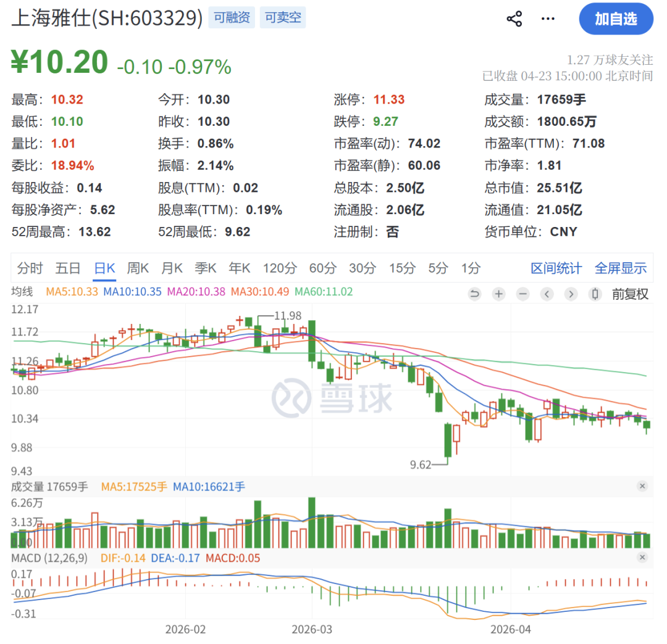Click the 加自选 add-to-watchlist button
667x644 pixels.
(615, 19)
